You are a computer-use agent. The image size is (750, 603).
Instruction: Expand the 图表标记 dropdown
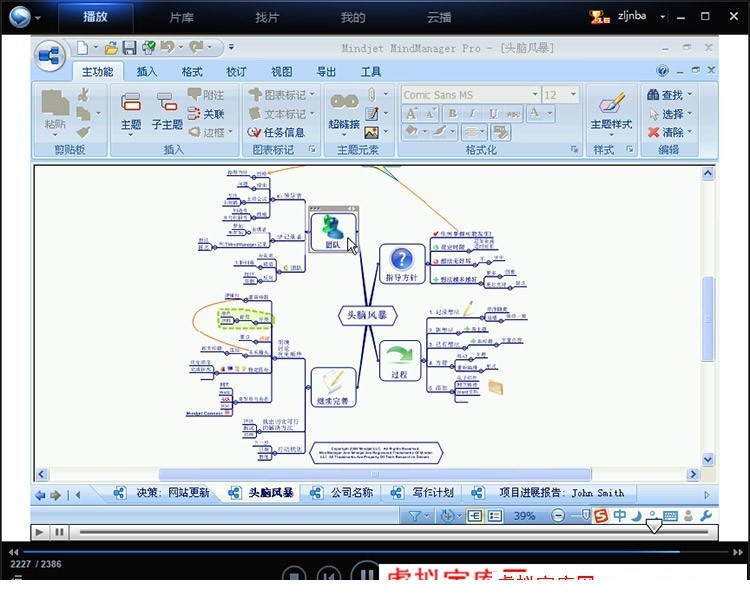312,95
